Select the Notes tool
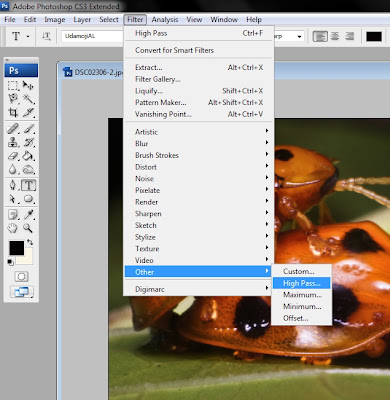The height and width of the screenshot is (400, 390). 13,214
